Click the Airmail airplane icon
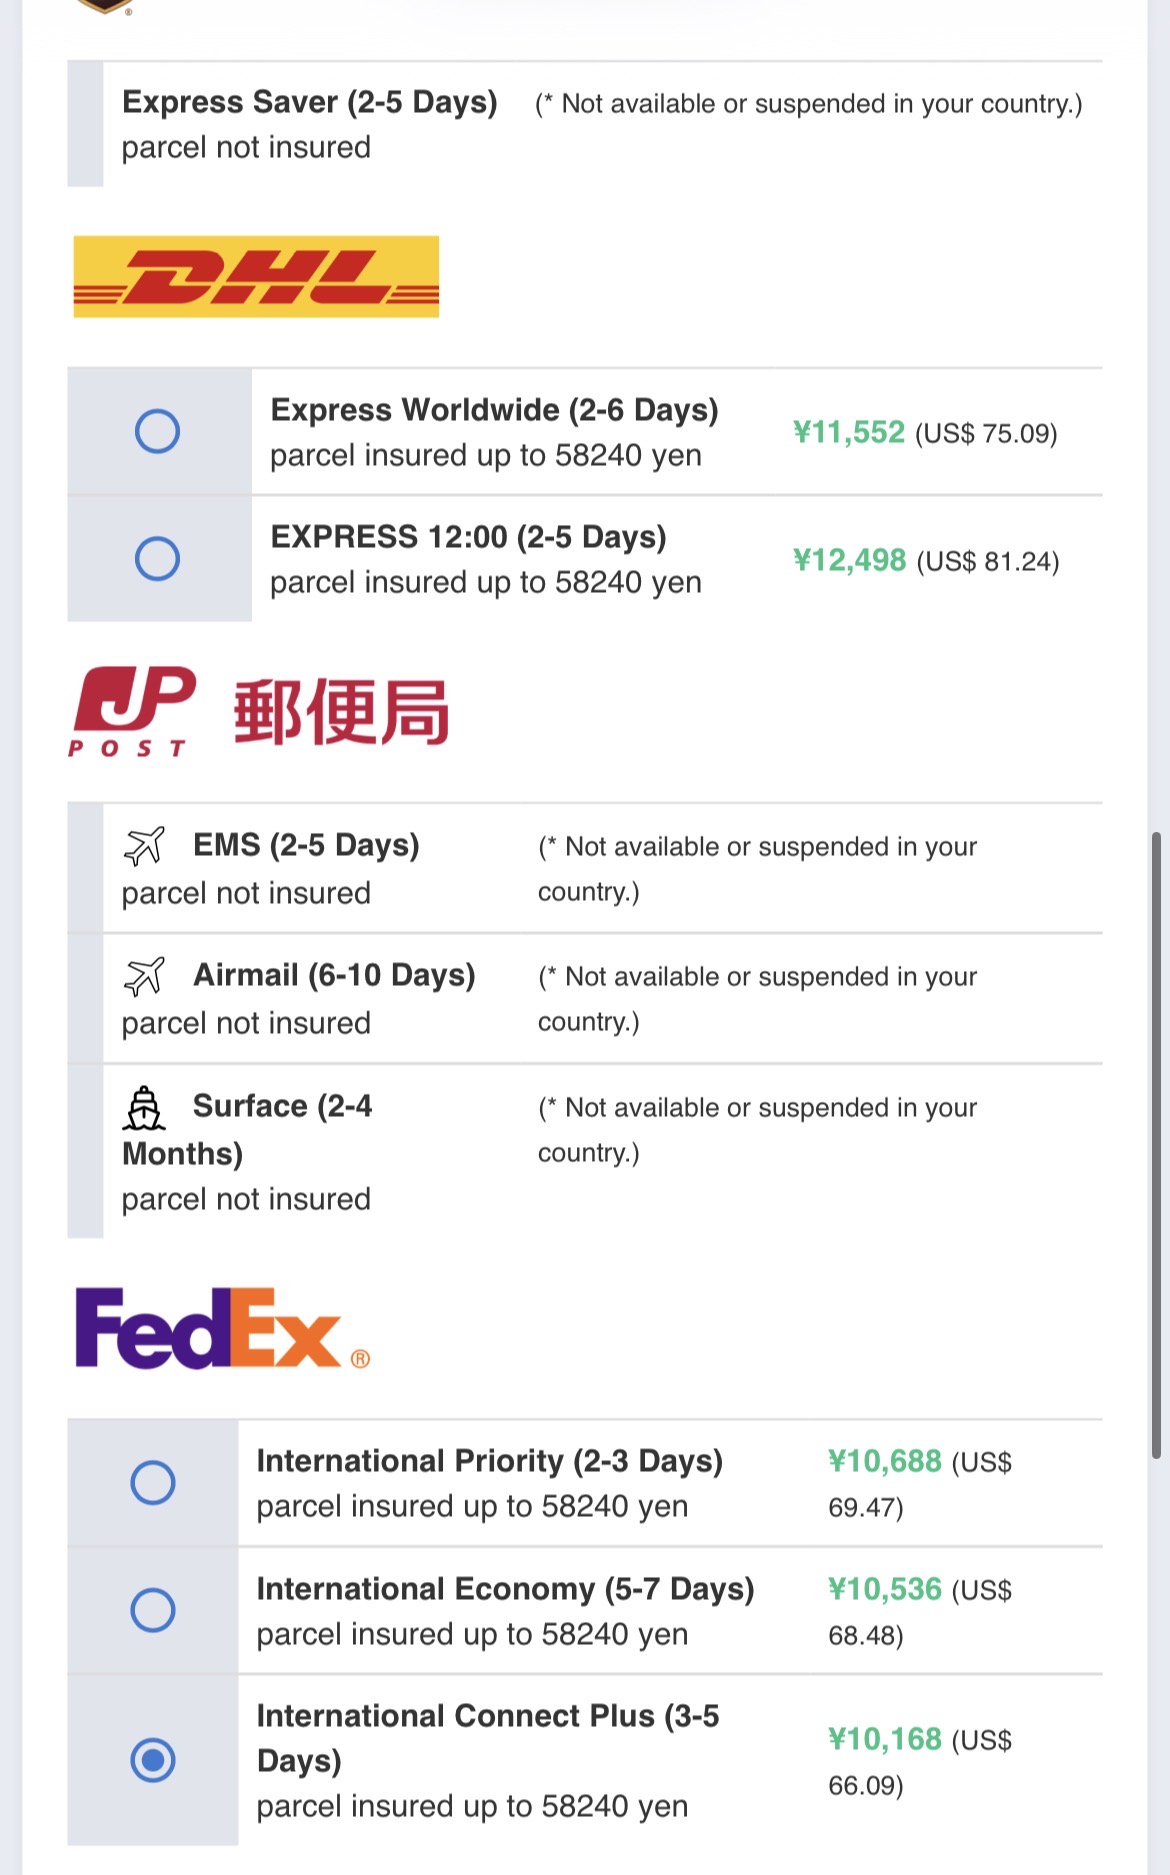This screenshot has height=1875, width=1170. (x=144, y=976)
